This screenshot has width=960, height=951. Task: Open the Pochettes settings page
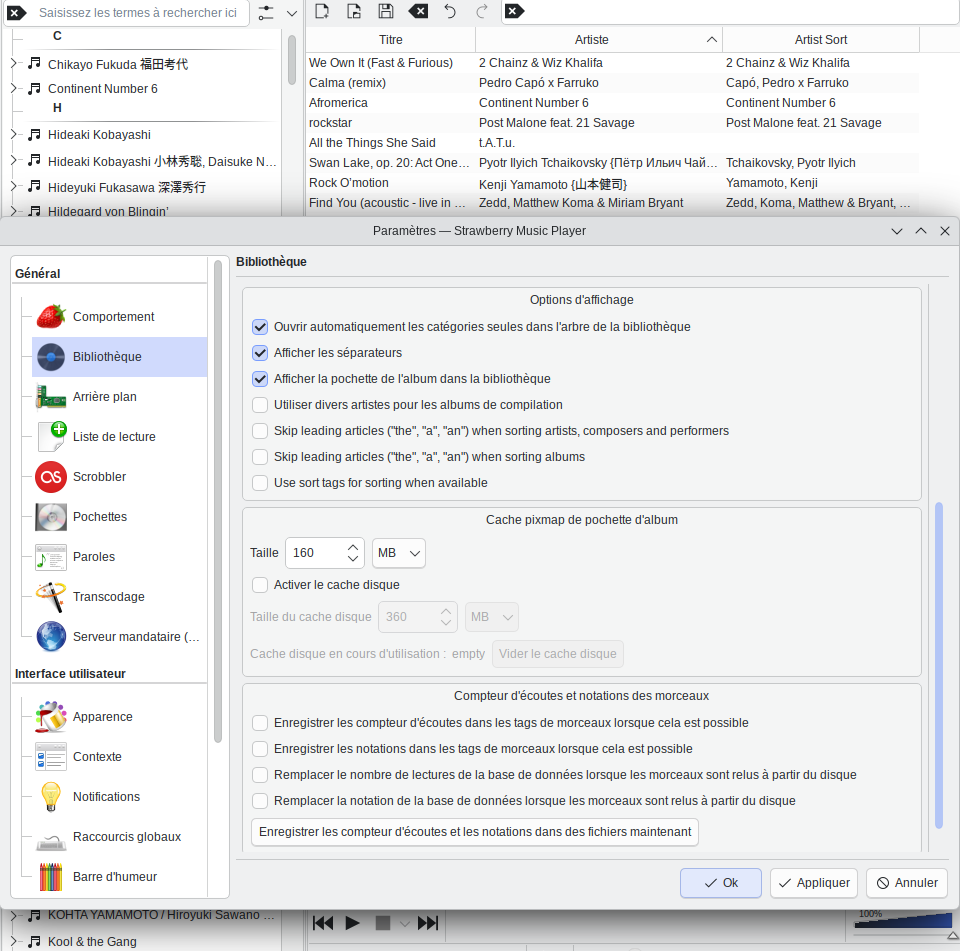coord(100,517)
